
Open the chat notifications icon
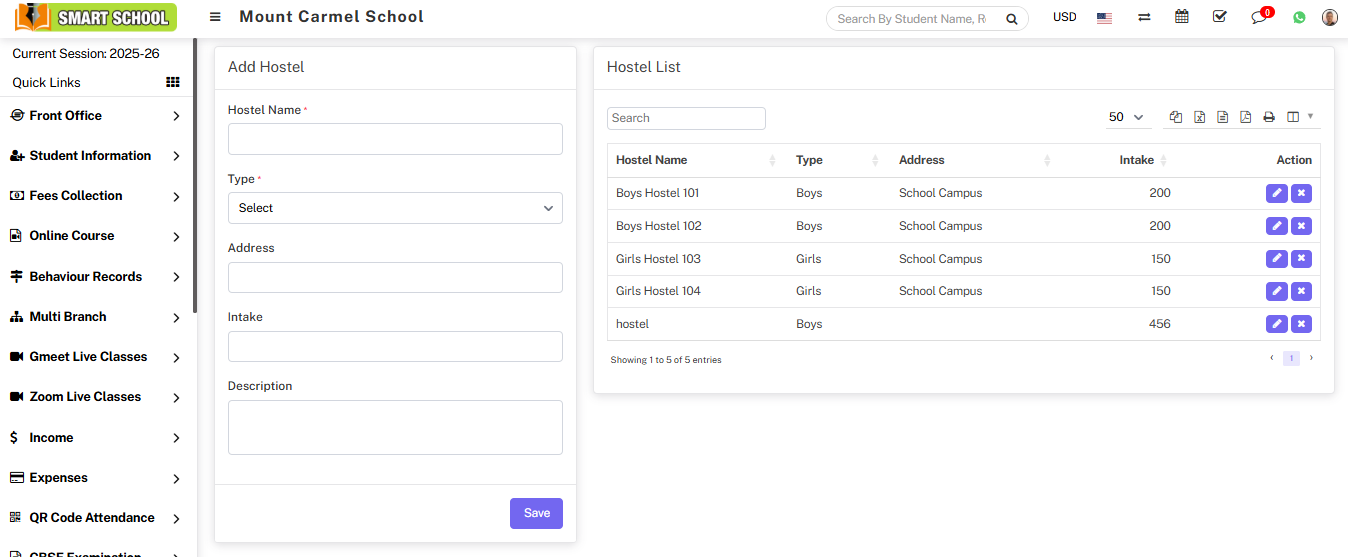1259,18
